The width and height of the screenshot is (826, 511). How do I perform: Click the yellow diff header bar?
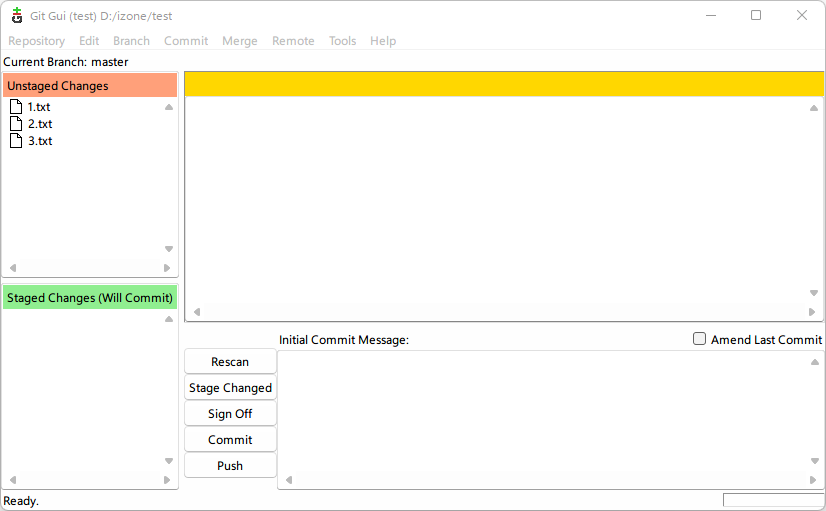504,84
